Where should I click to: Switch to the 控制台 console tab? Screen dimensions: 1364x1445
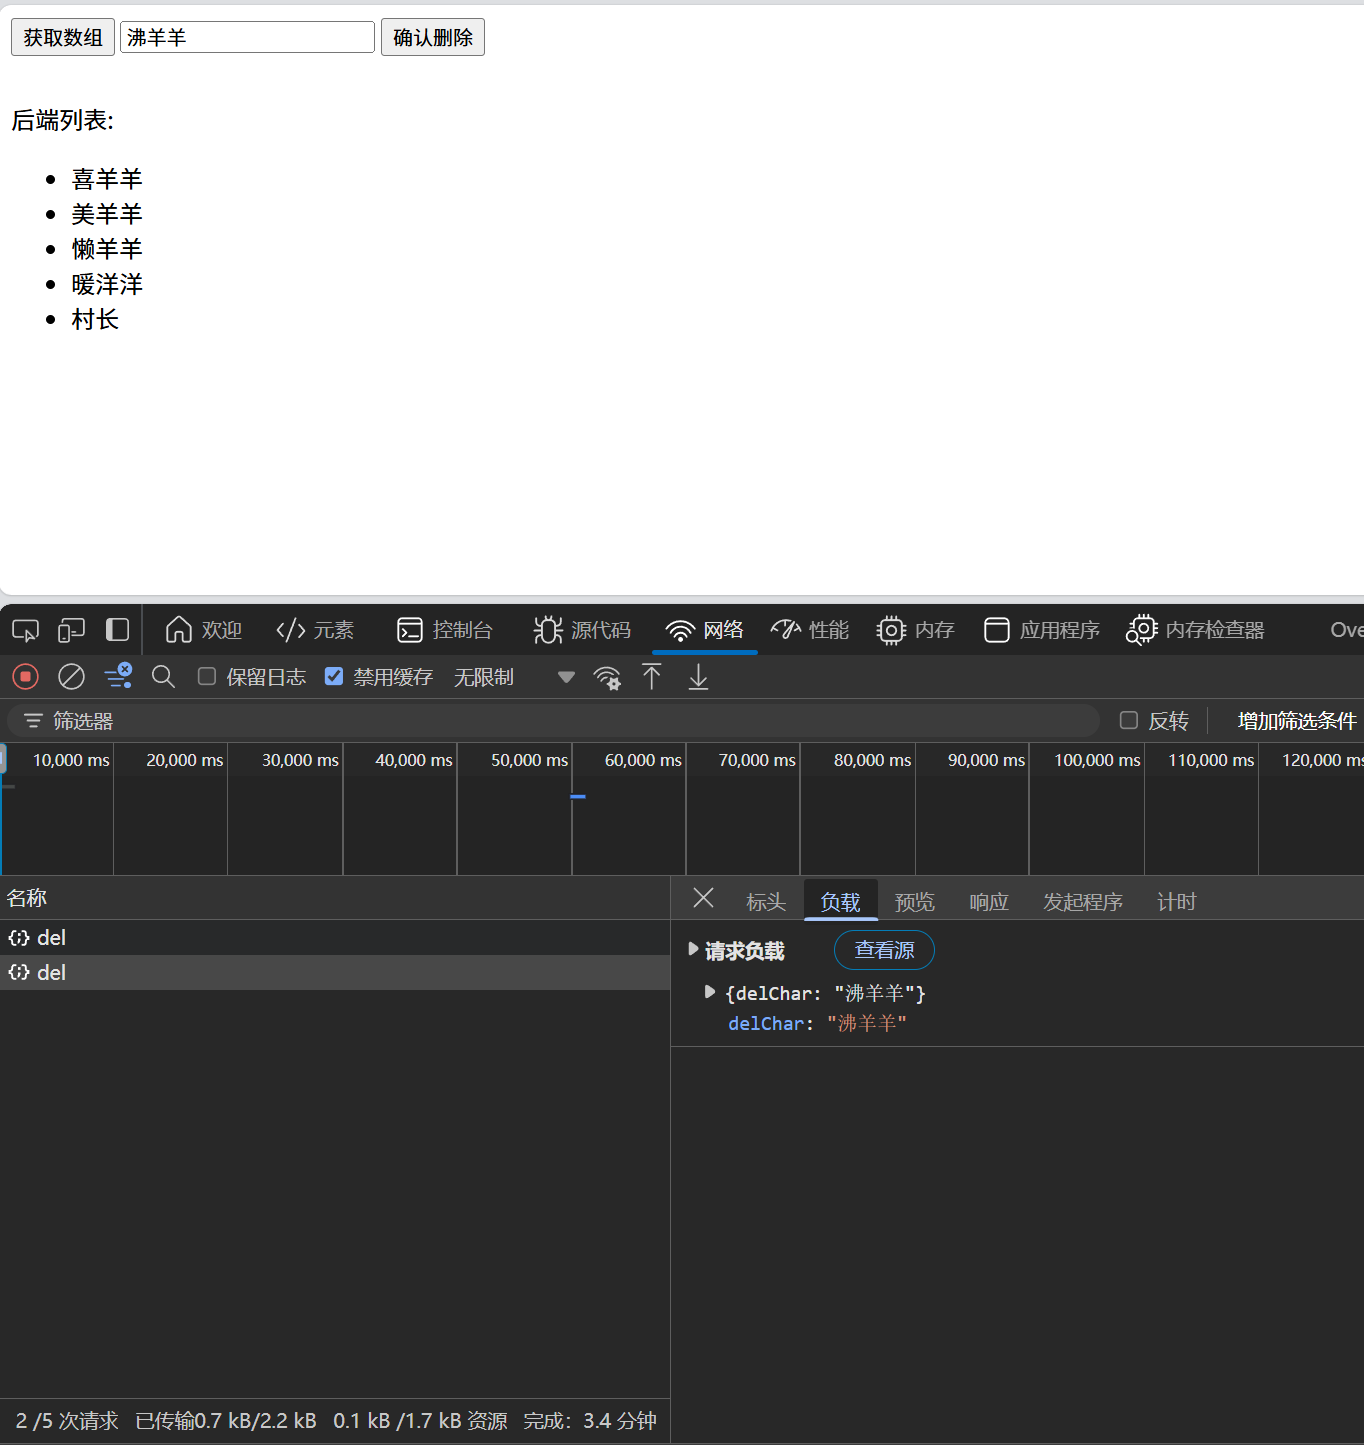(445, 630)
